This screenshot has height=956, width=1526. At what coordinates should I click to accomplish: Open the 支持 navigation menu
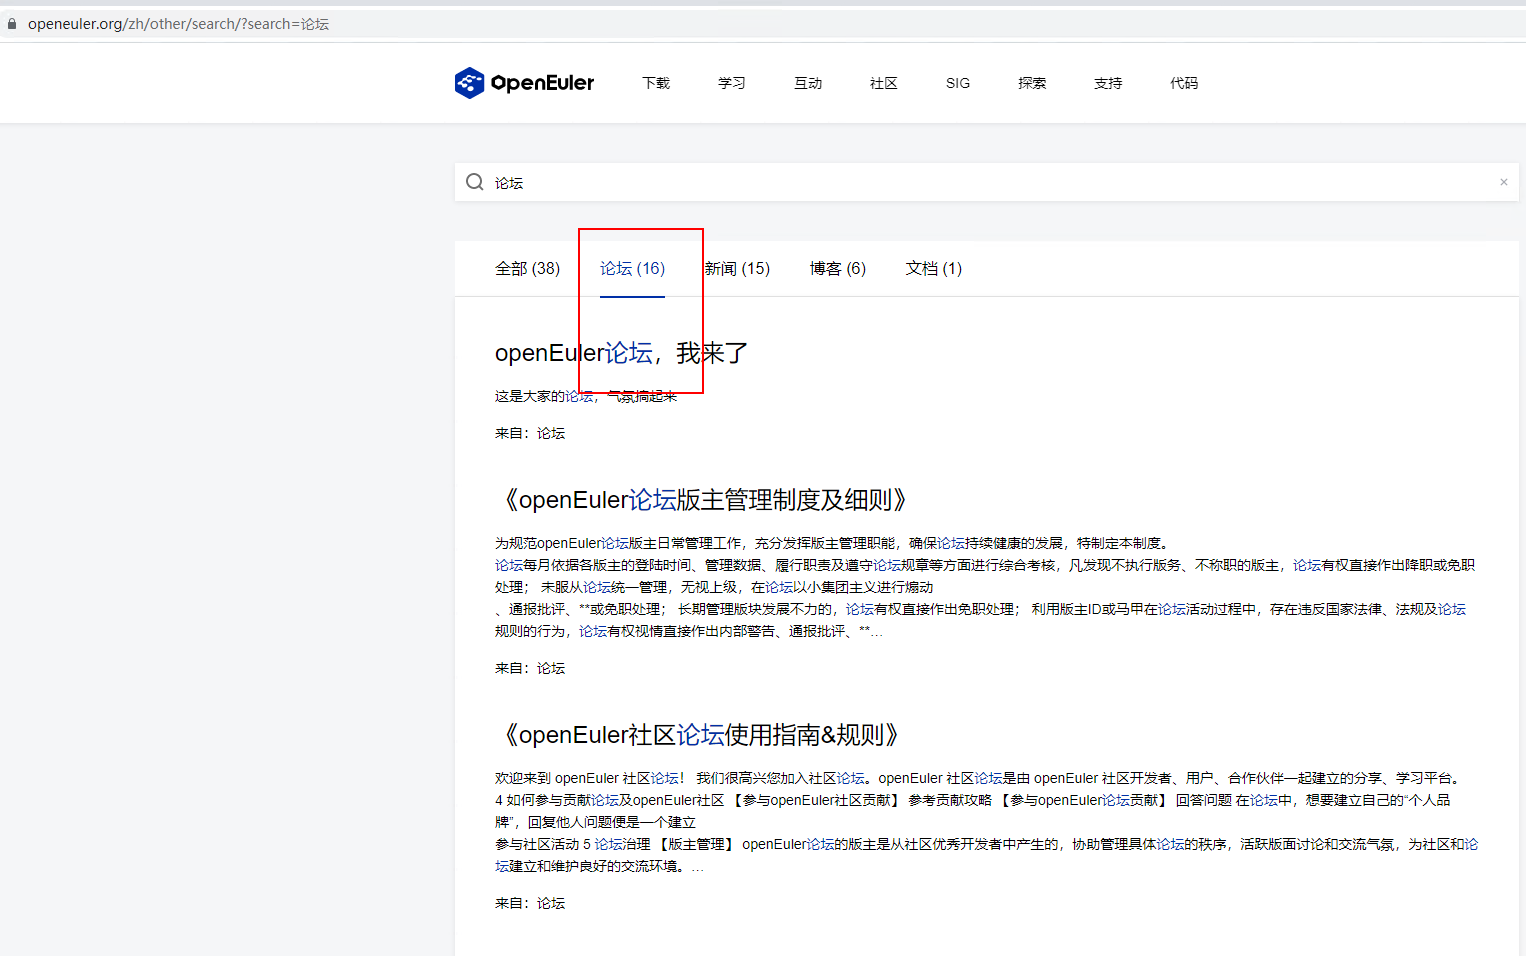tap(1108, 83)
